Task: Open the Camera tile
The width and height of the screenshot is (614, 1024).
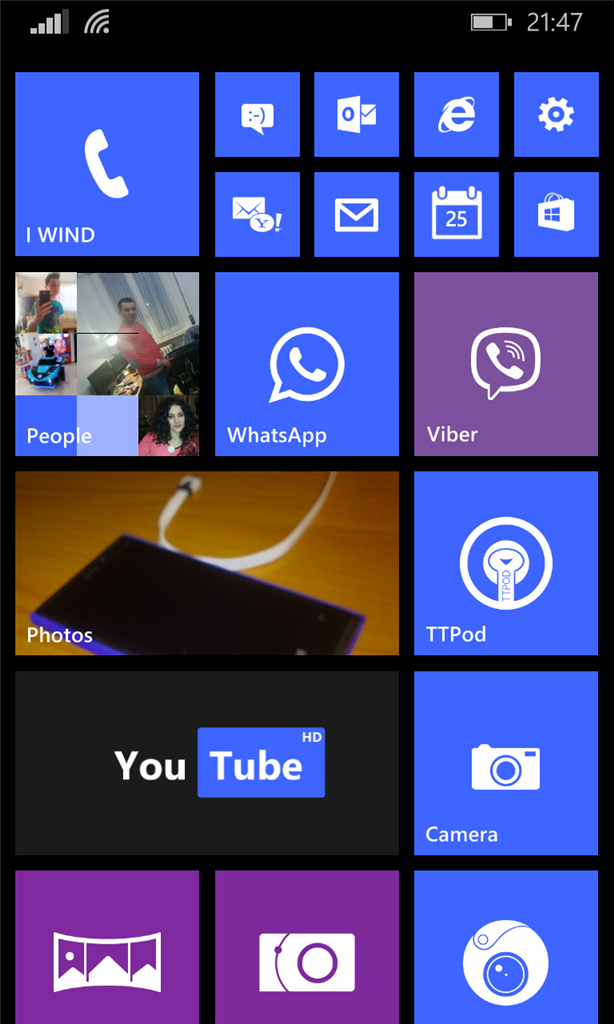Action: tap(506, 763)
